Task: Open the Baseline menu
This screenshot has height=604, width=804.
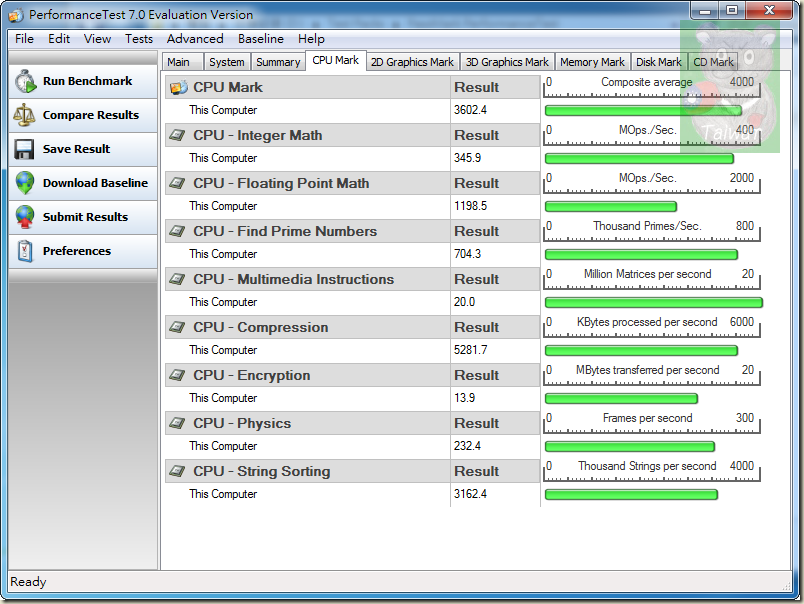Action: [x=260, y=39]
